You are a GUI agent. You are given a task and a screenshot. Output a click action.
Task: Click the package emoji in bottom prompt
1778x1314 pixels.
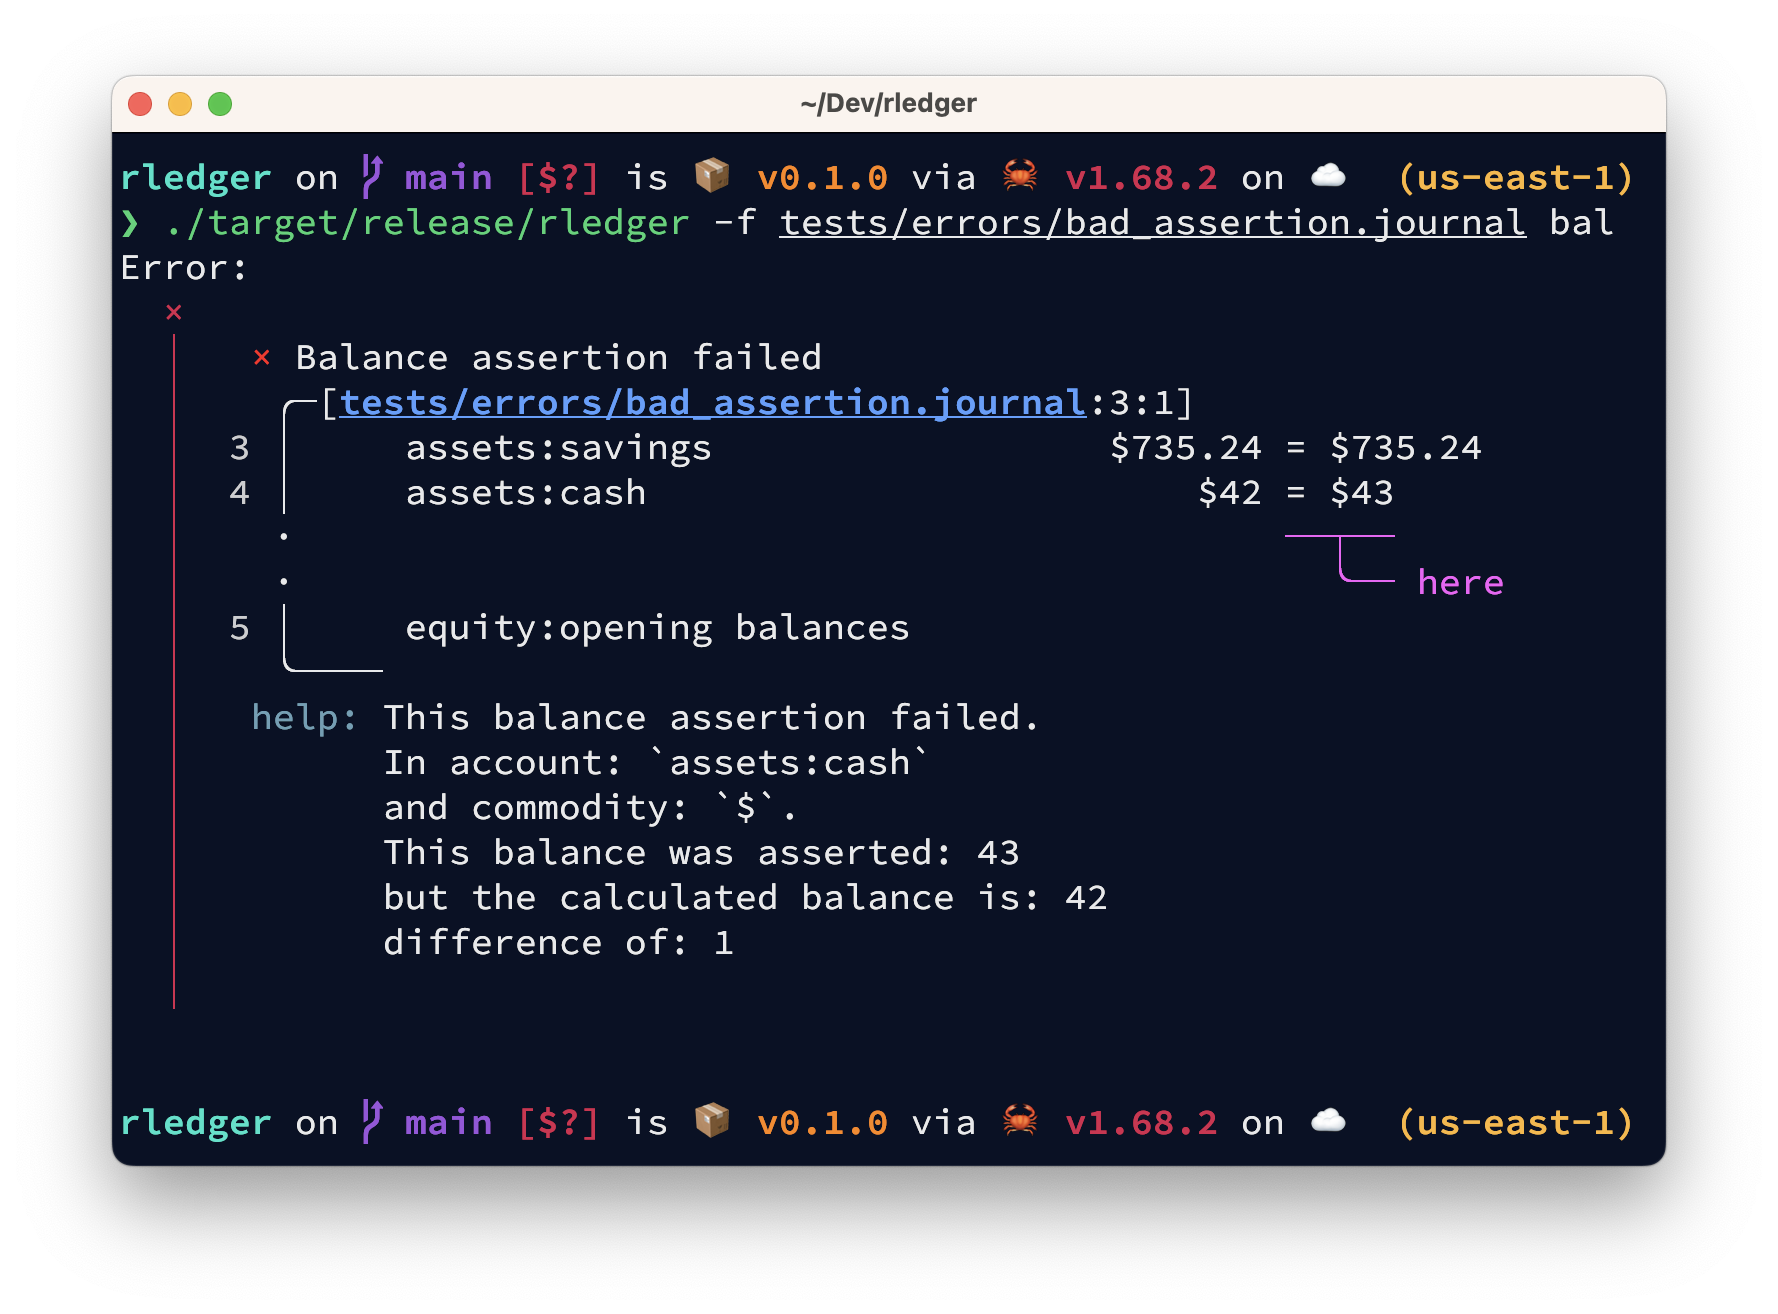(712, 1121)
